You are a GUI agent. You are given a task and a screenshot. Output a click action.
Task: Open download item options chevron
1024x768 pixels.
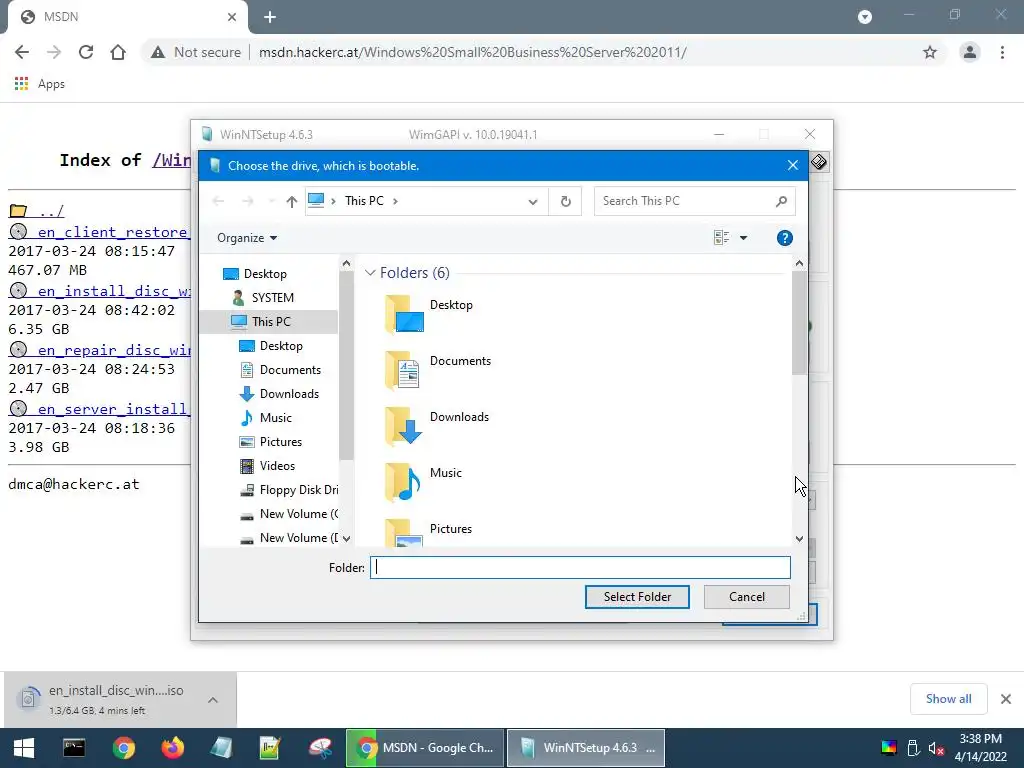click(x=213, y=700)
